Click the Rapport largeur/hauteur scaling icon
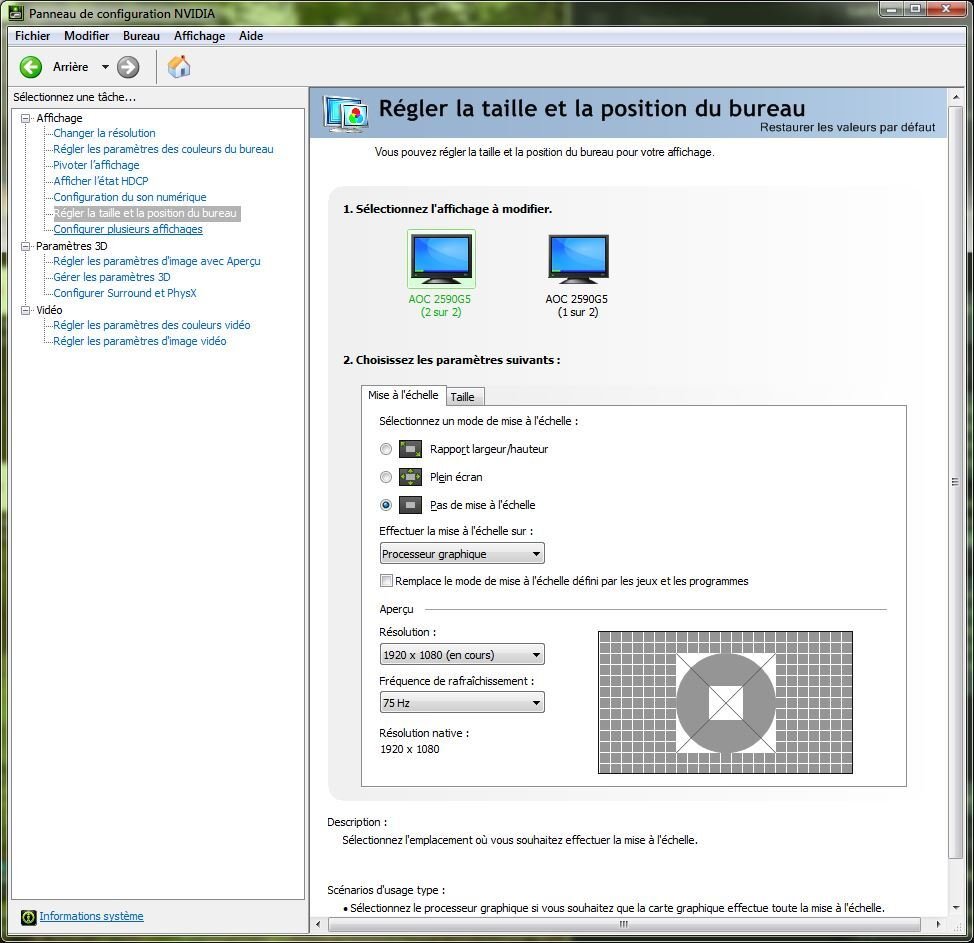The width and height of the screenshot is (974, 943). pos(410,449)
